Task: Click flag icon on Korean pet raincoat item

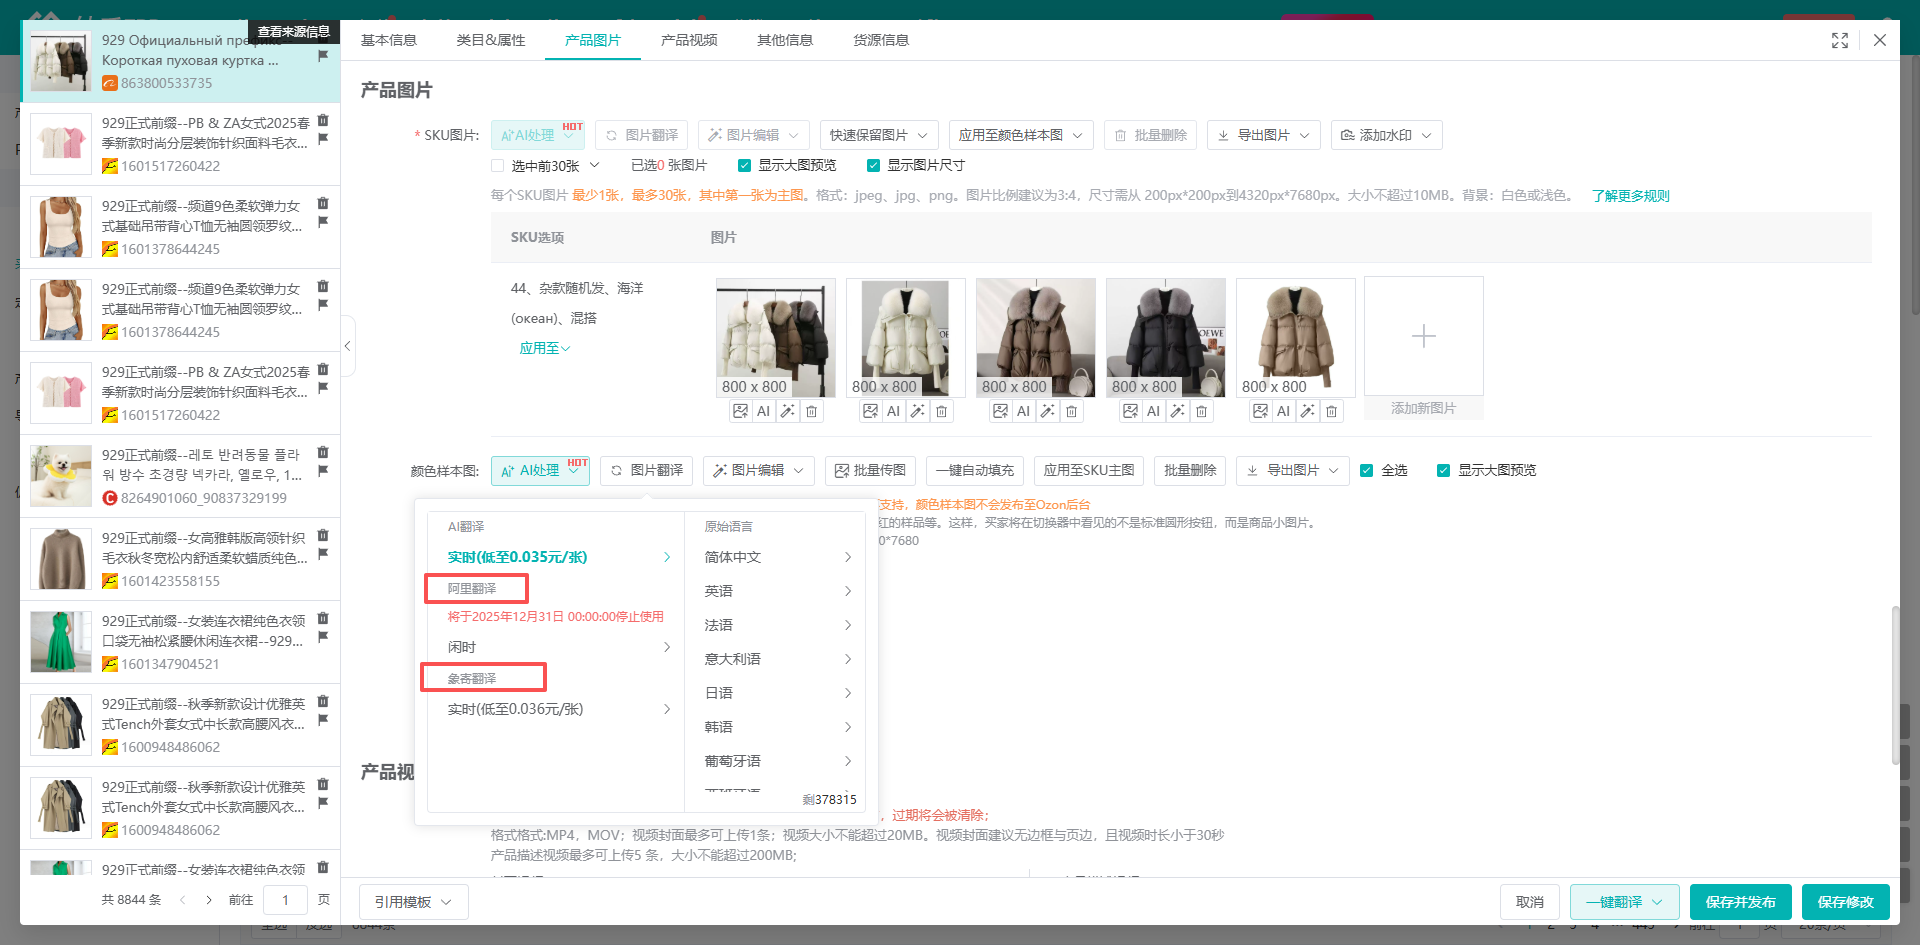Action: point(323,471)
